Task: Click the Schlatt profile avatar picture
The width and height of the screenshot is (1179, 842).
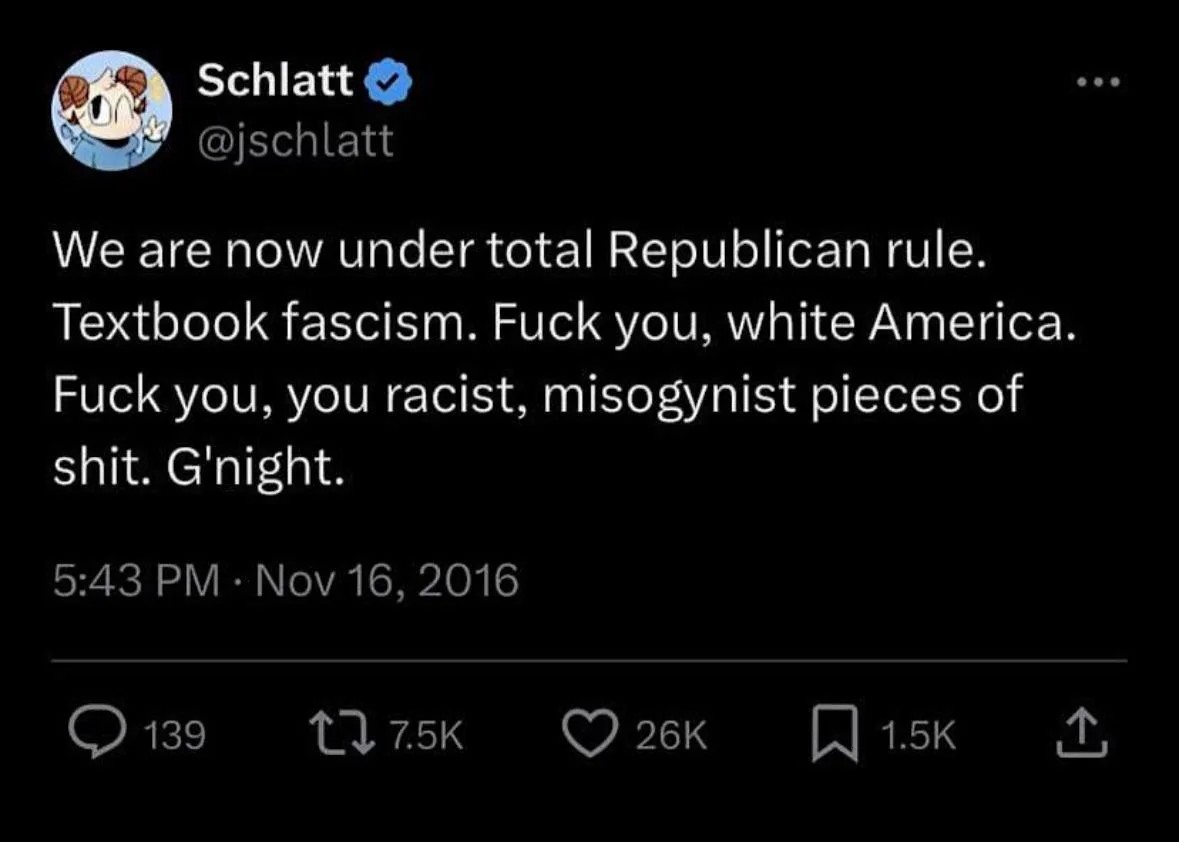Action: click(112, 110)
